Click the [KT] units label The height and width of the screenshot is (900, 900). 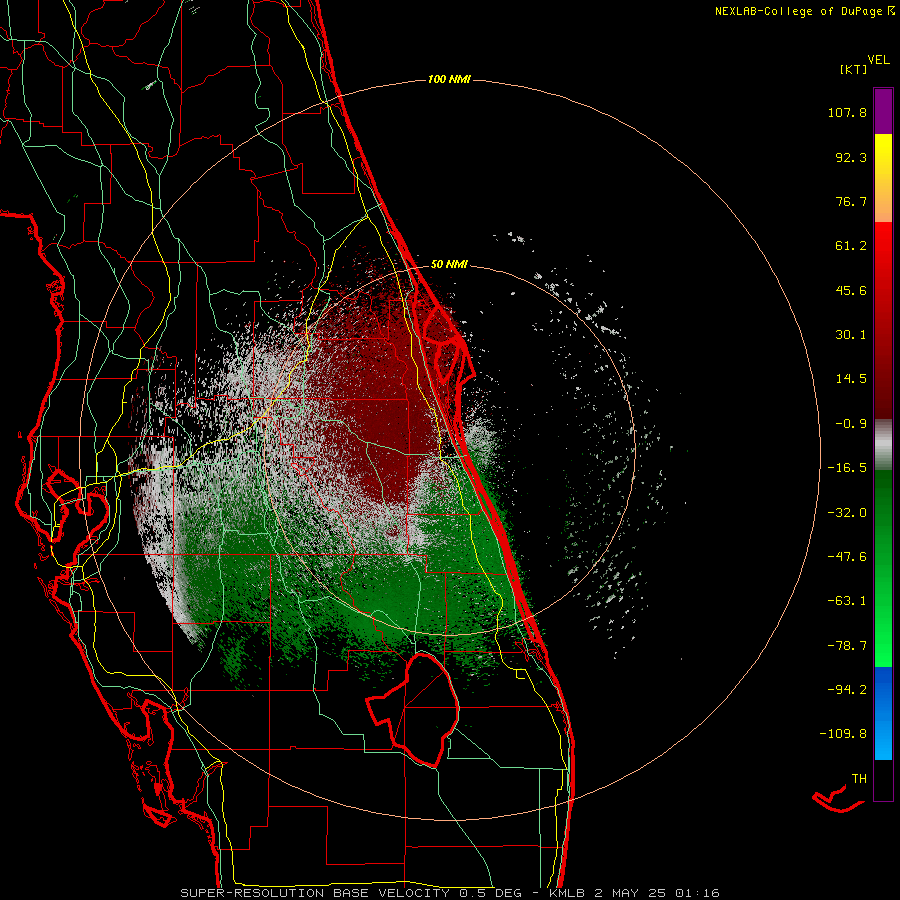click(854, 69)
